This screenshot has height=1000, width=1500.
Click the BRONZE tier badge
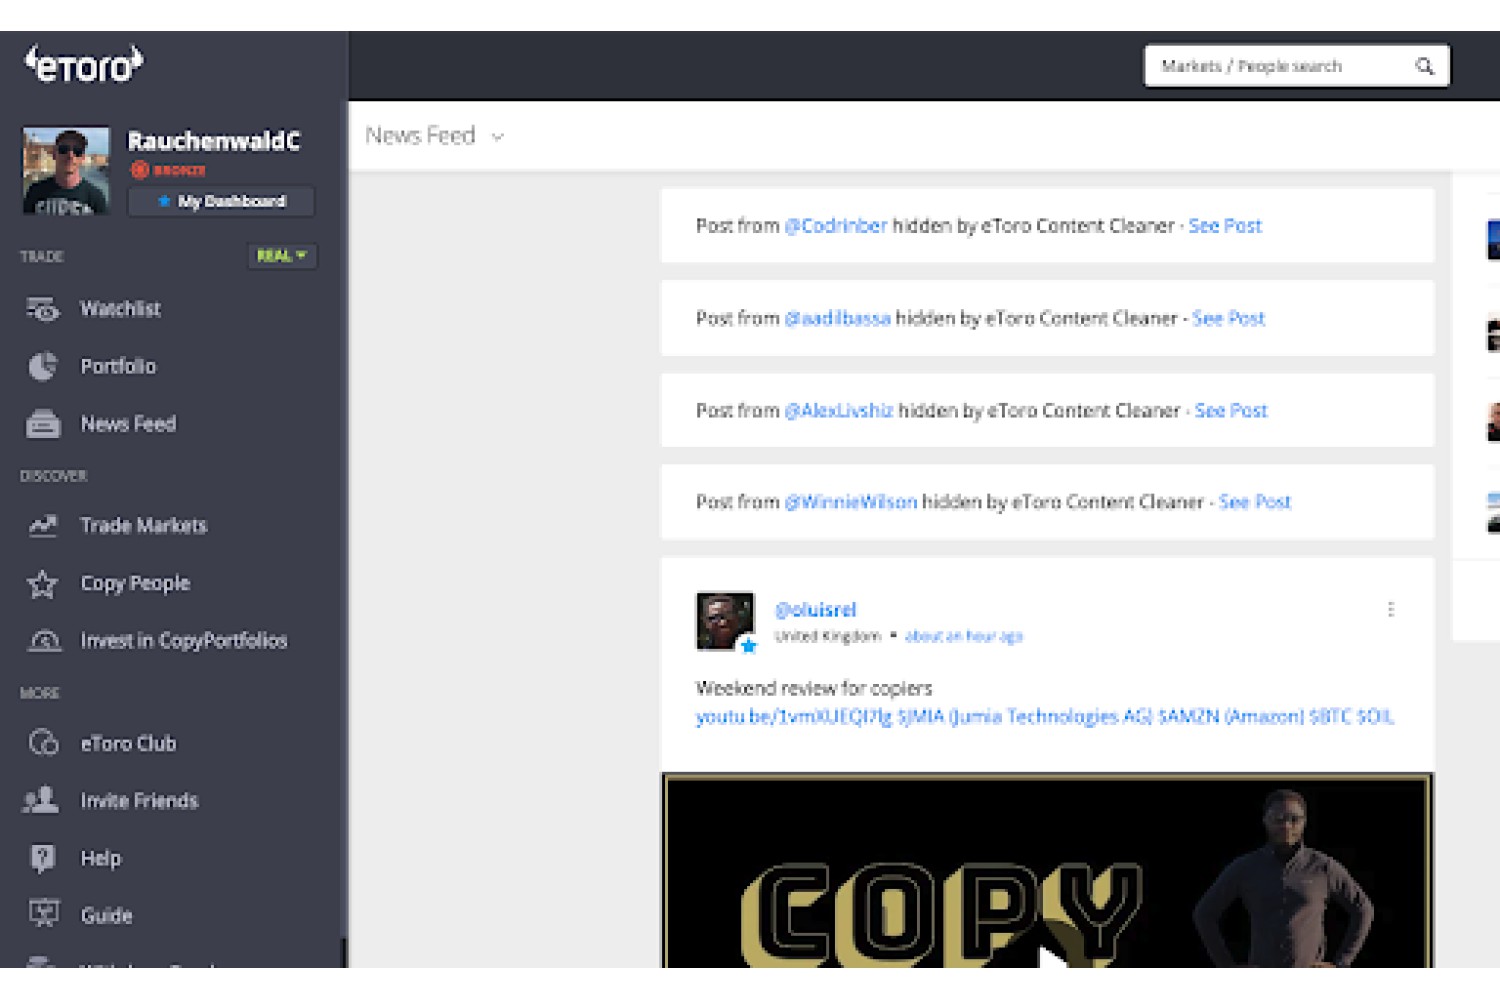pyautogui.click(x=169, y=170)
